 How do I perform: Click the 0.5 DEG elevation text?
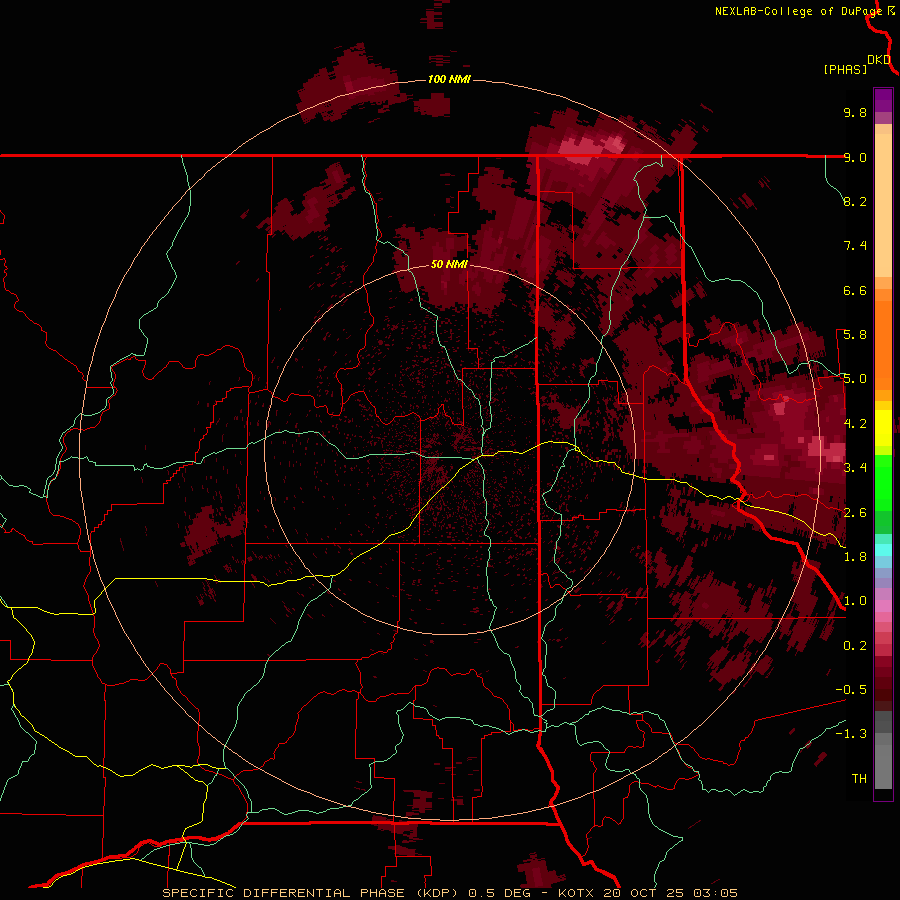click(499, 893)
